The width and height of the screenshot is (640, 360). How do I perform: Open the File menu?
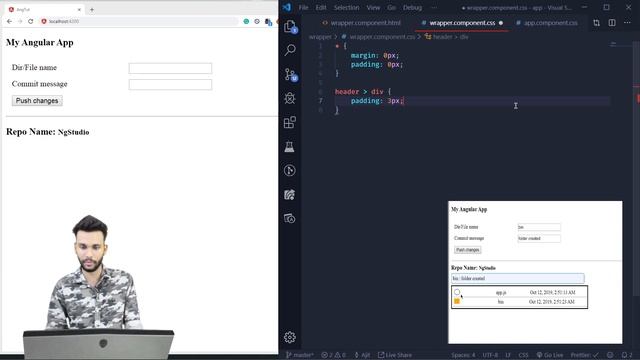(303, 7)
